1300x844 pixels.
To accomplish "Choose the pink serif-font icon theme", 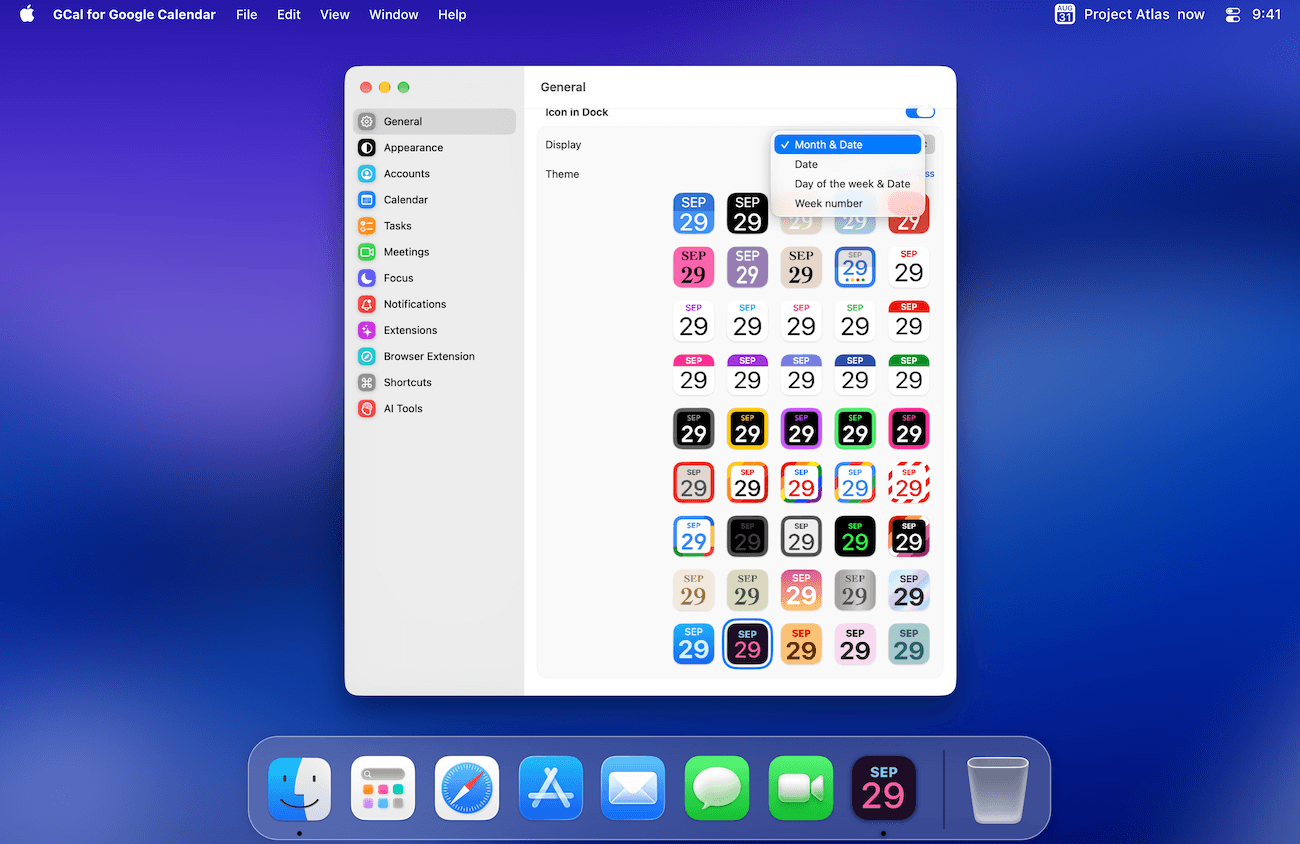I will [694, 267].
